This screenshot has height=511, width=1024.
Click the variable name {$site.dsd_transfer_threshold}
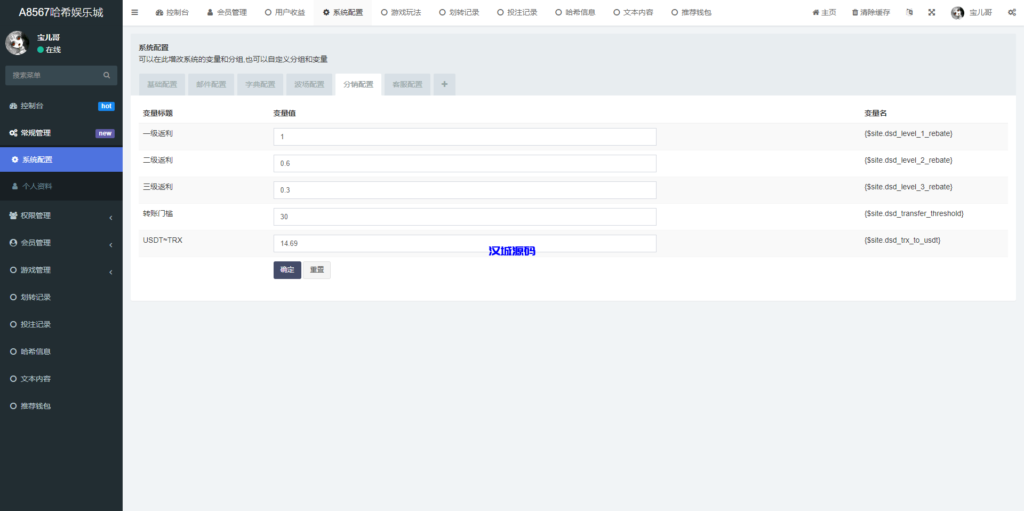coord(914,213)
